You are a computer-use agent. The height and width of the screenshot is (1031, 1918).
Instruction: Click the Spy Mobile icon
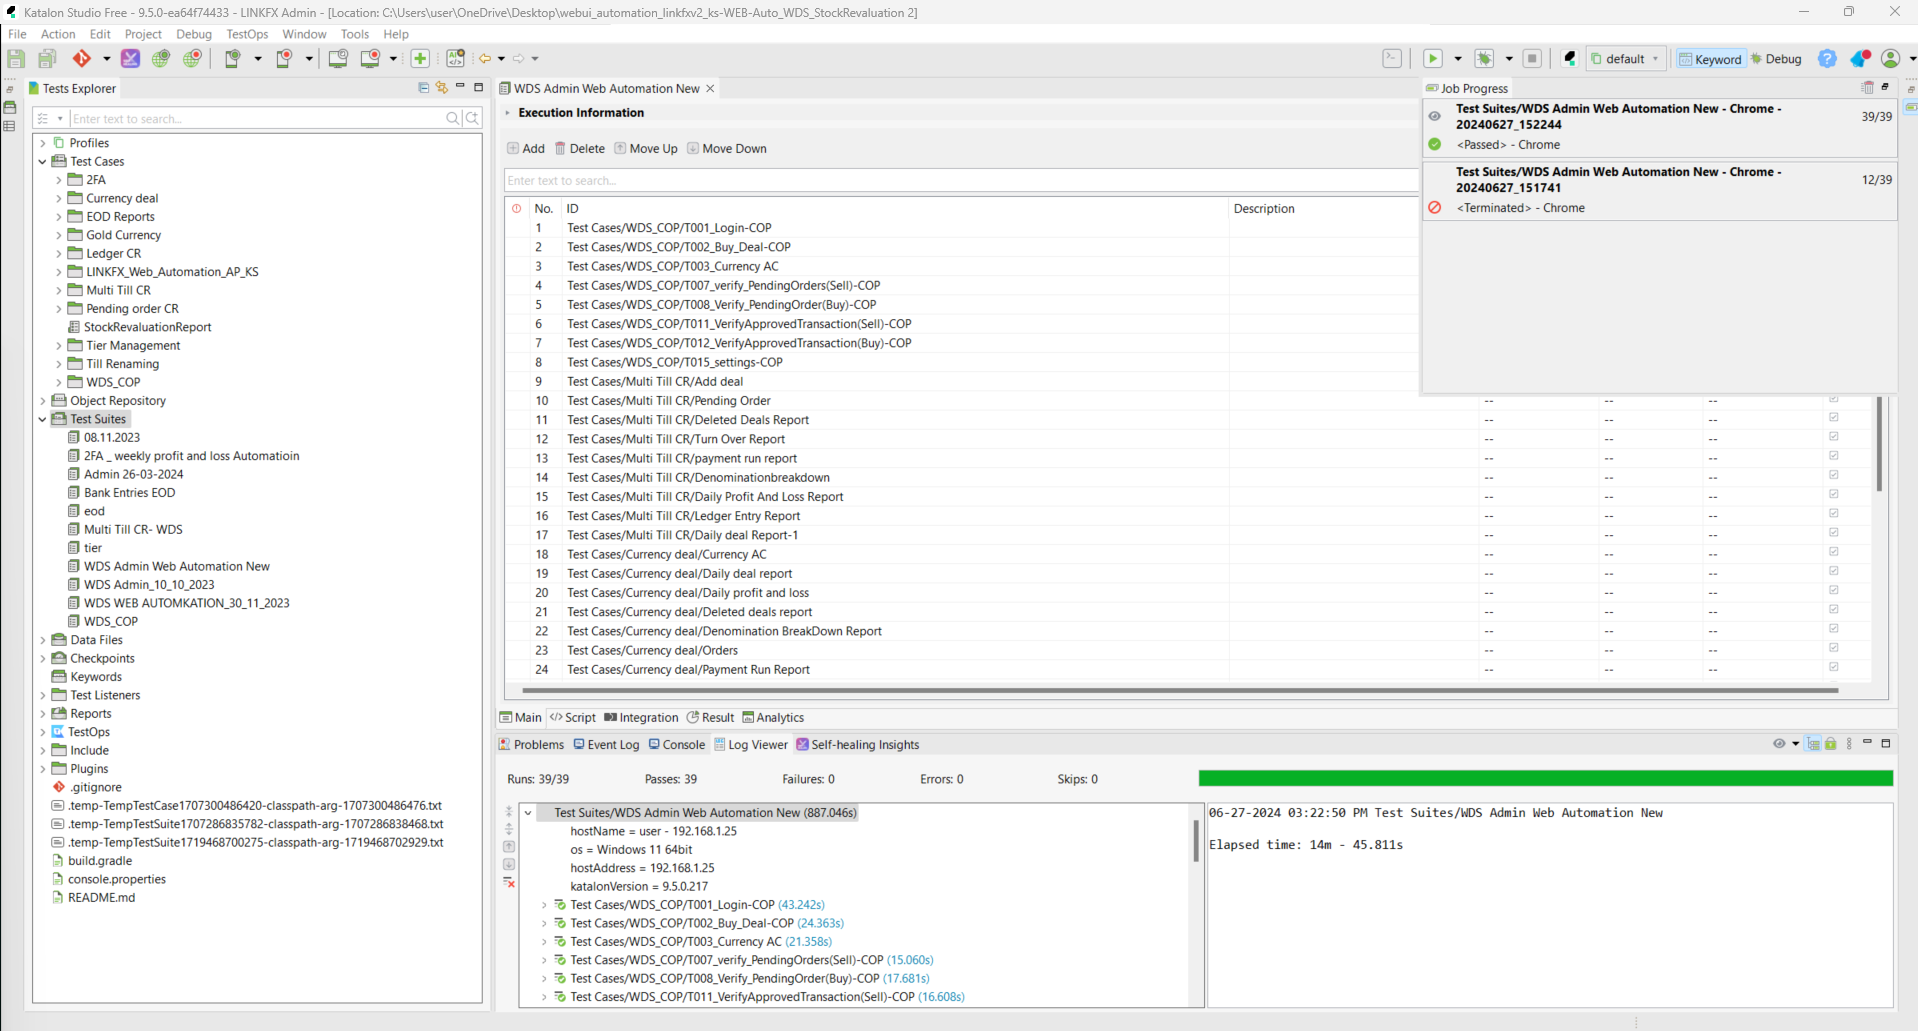[x=232, y=59]
